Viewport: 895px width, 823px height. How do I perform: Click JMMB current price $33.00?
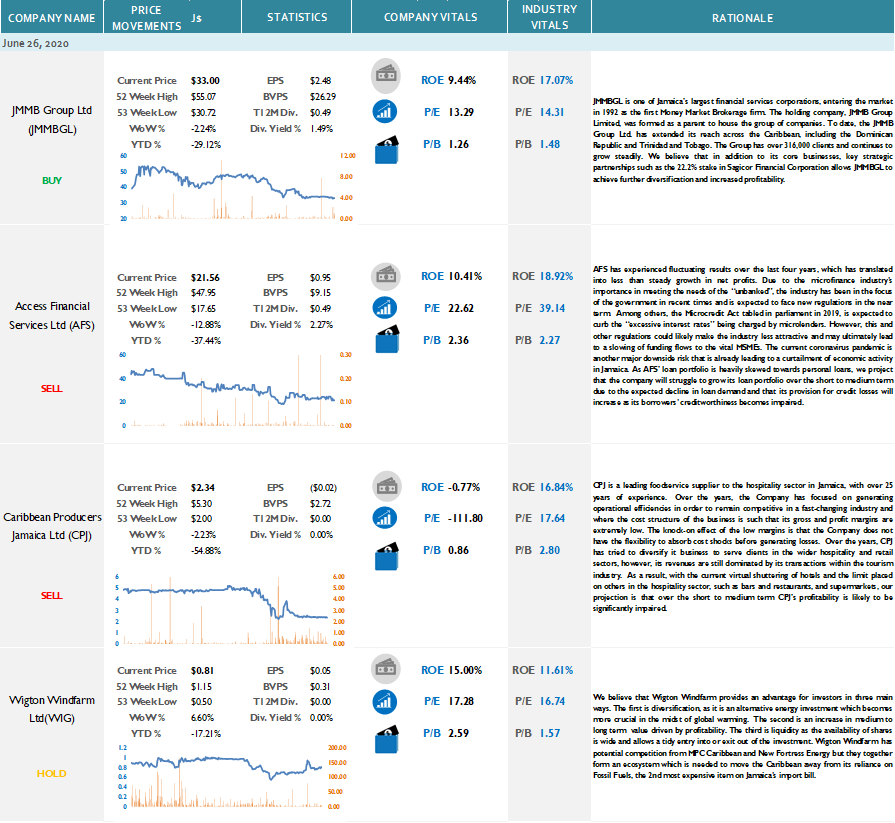(205, 81)
